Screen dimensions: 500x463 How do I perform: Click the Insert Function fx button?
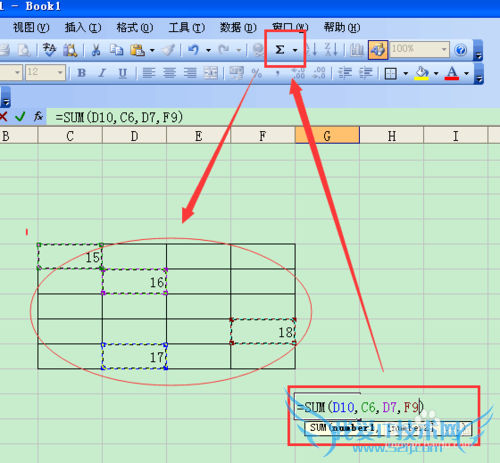click(x=38, y=116)
